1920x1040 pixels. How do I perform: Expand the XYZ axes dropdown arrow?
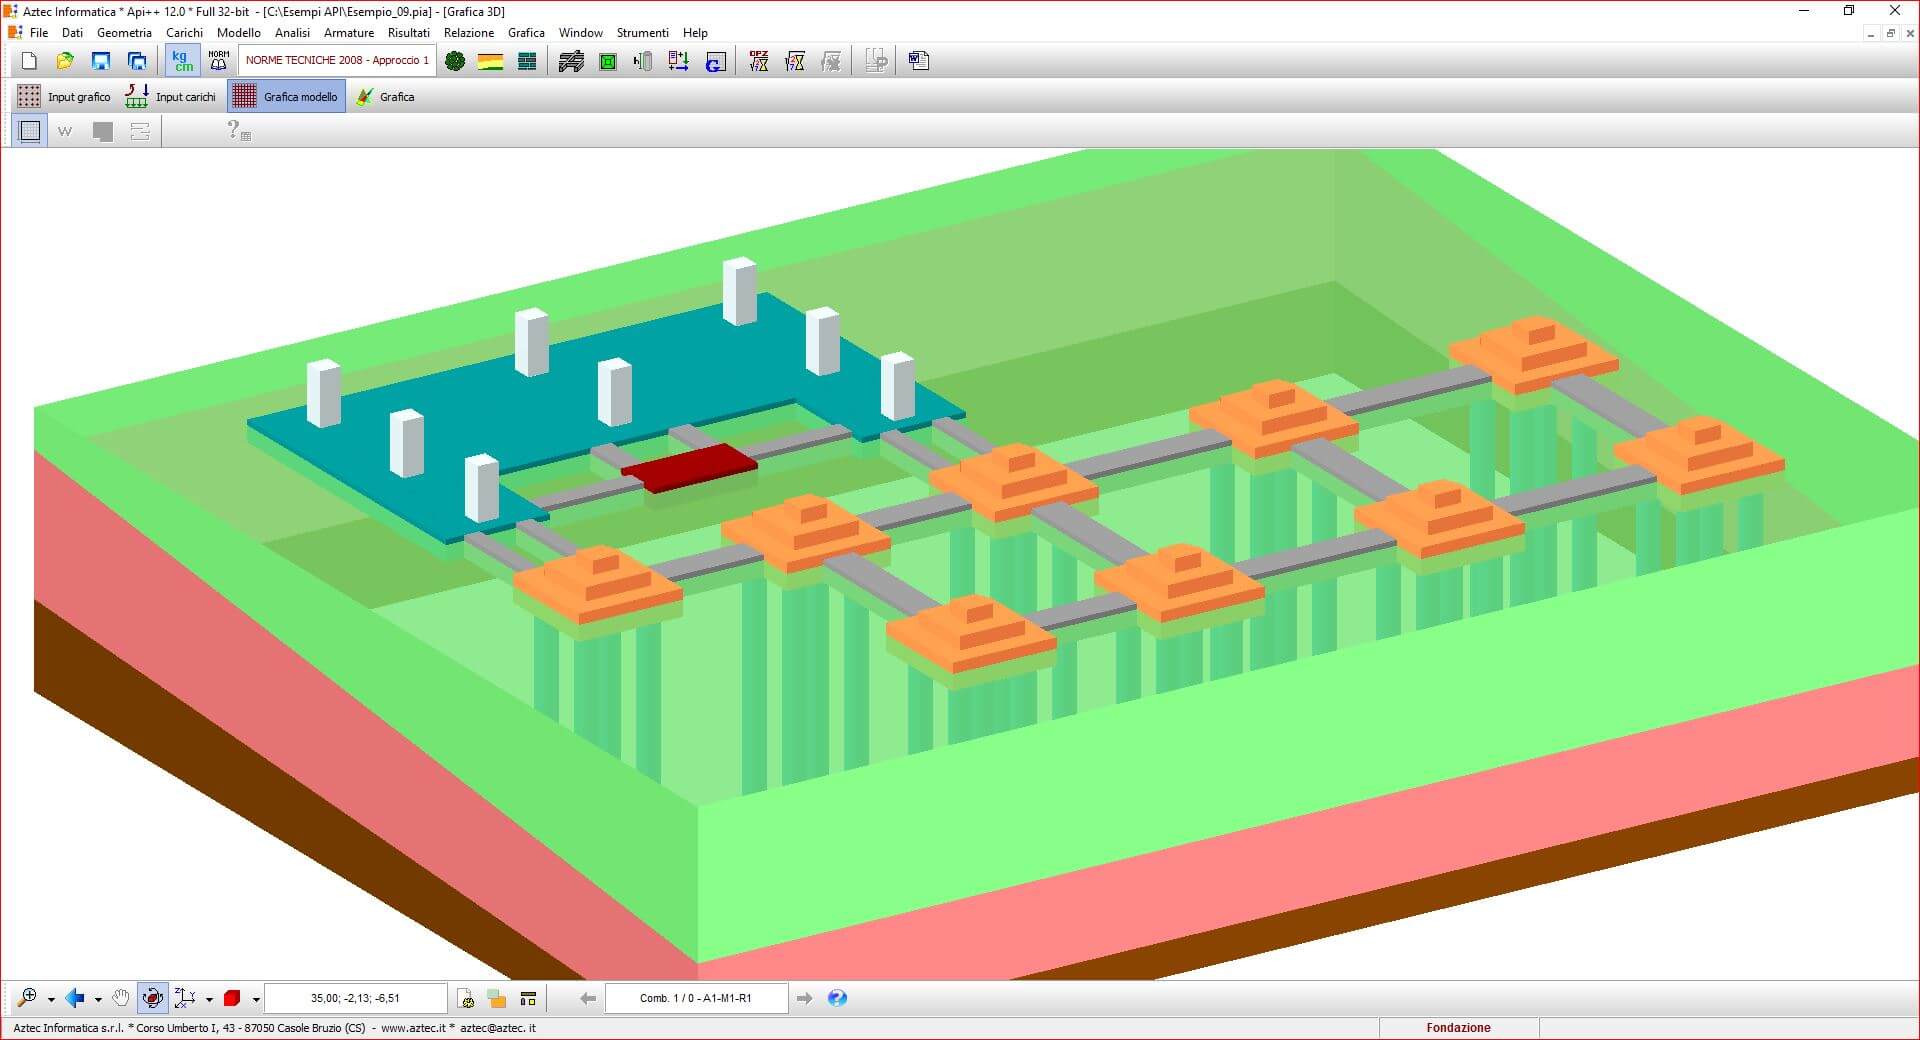tap(209, 999)
